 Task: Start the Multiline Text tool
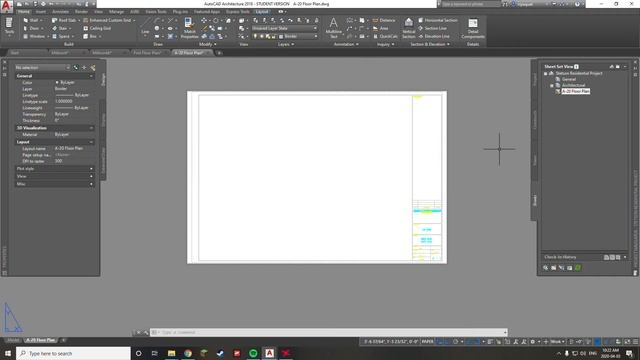pos(333,28)
